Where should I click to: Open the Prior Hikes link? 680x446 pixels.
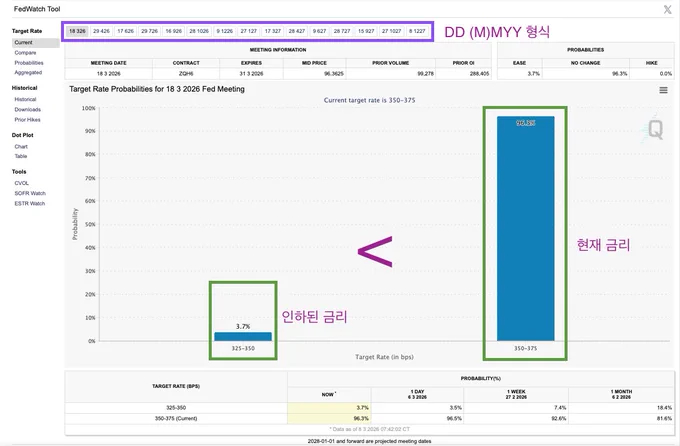tap(27, 120)
